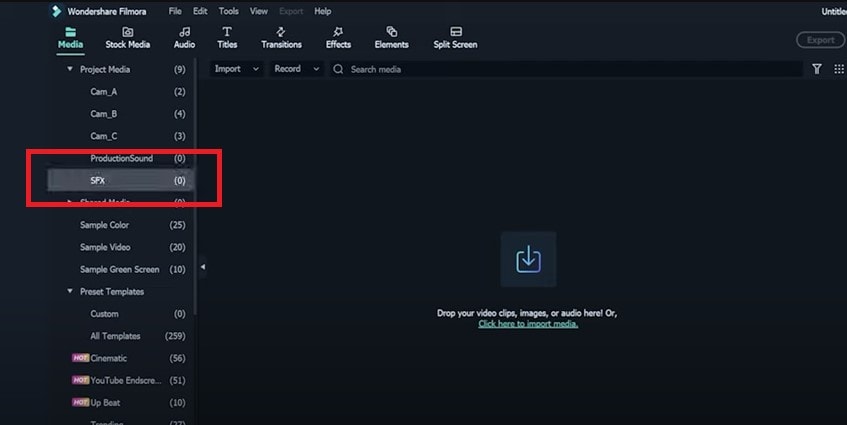Open the Sample Video category
The width and height of the screenshot is (847, 425).
120,247
